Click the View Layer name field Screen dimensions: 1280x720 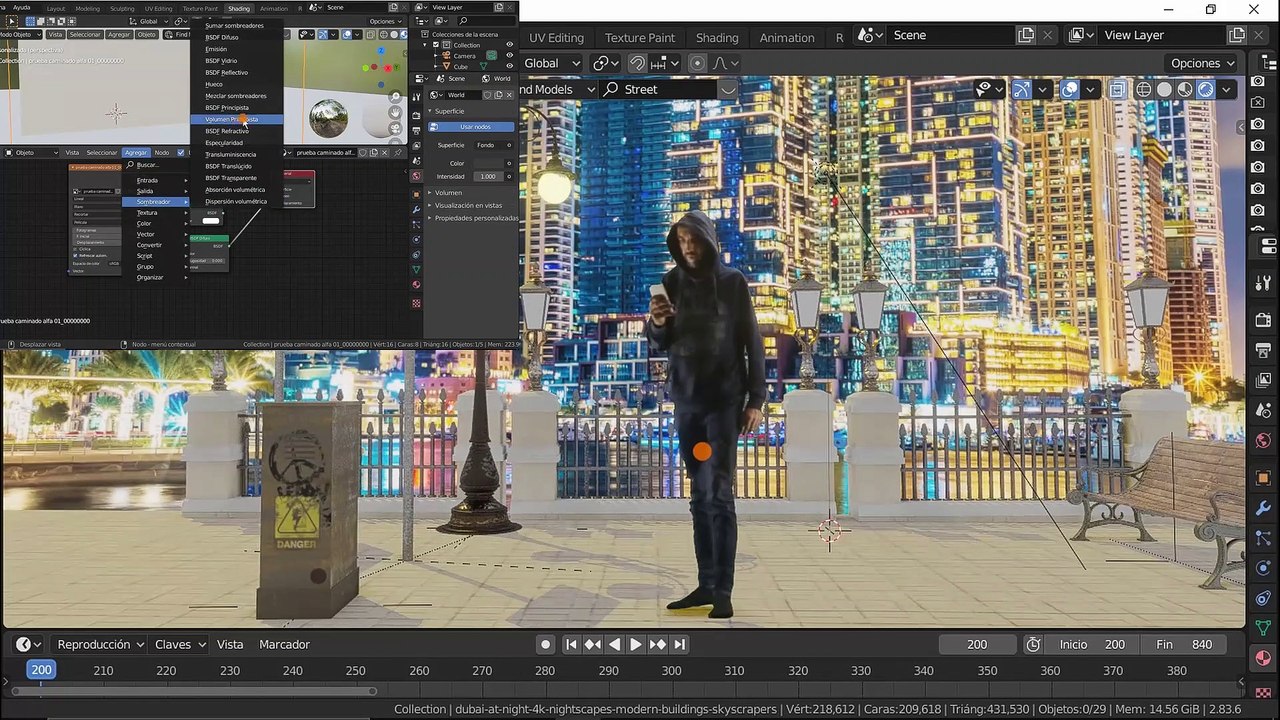click(x=1161, y=35)
